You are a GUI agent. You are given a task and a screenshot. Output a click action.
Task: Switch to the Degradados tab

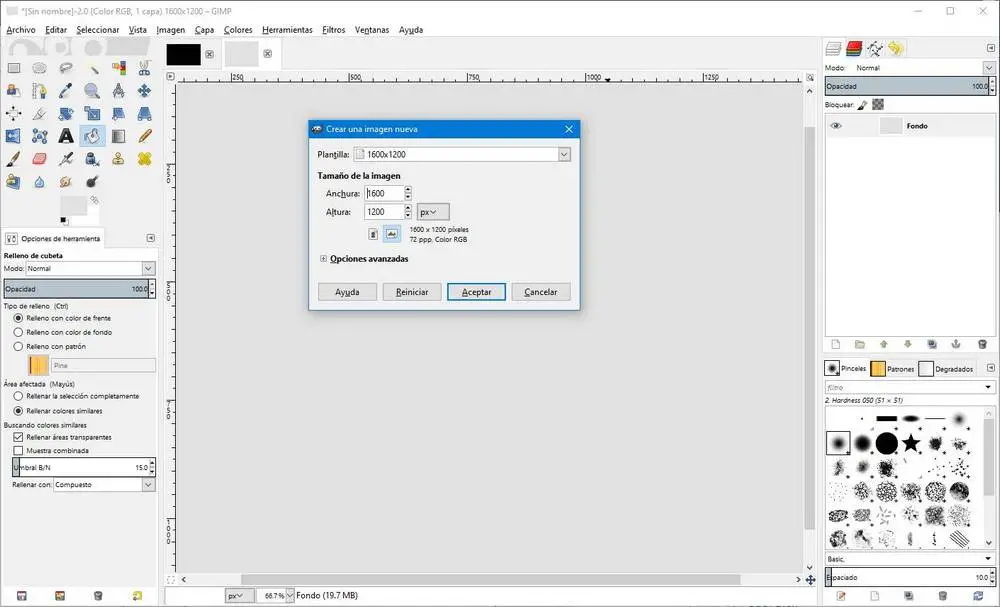tap(946, 369)
